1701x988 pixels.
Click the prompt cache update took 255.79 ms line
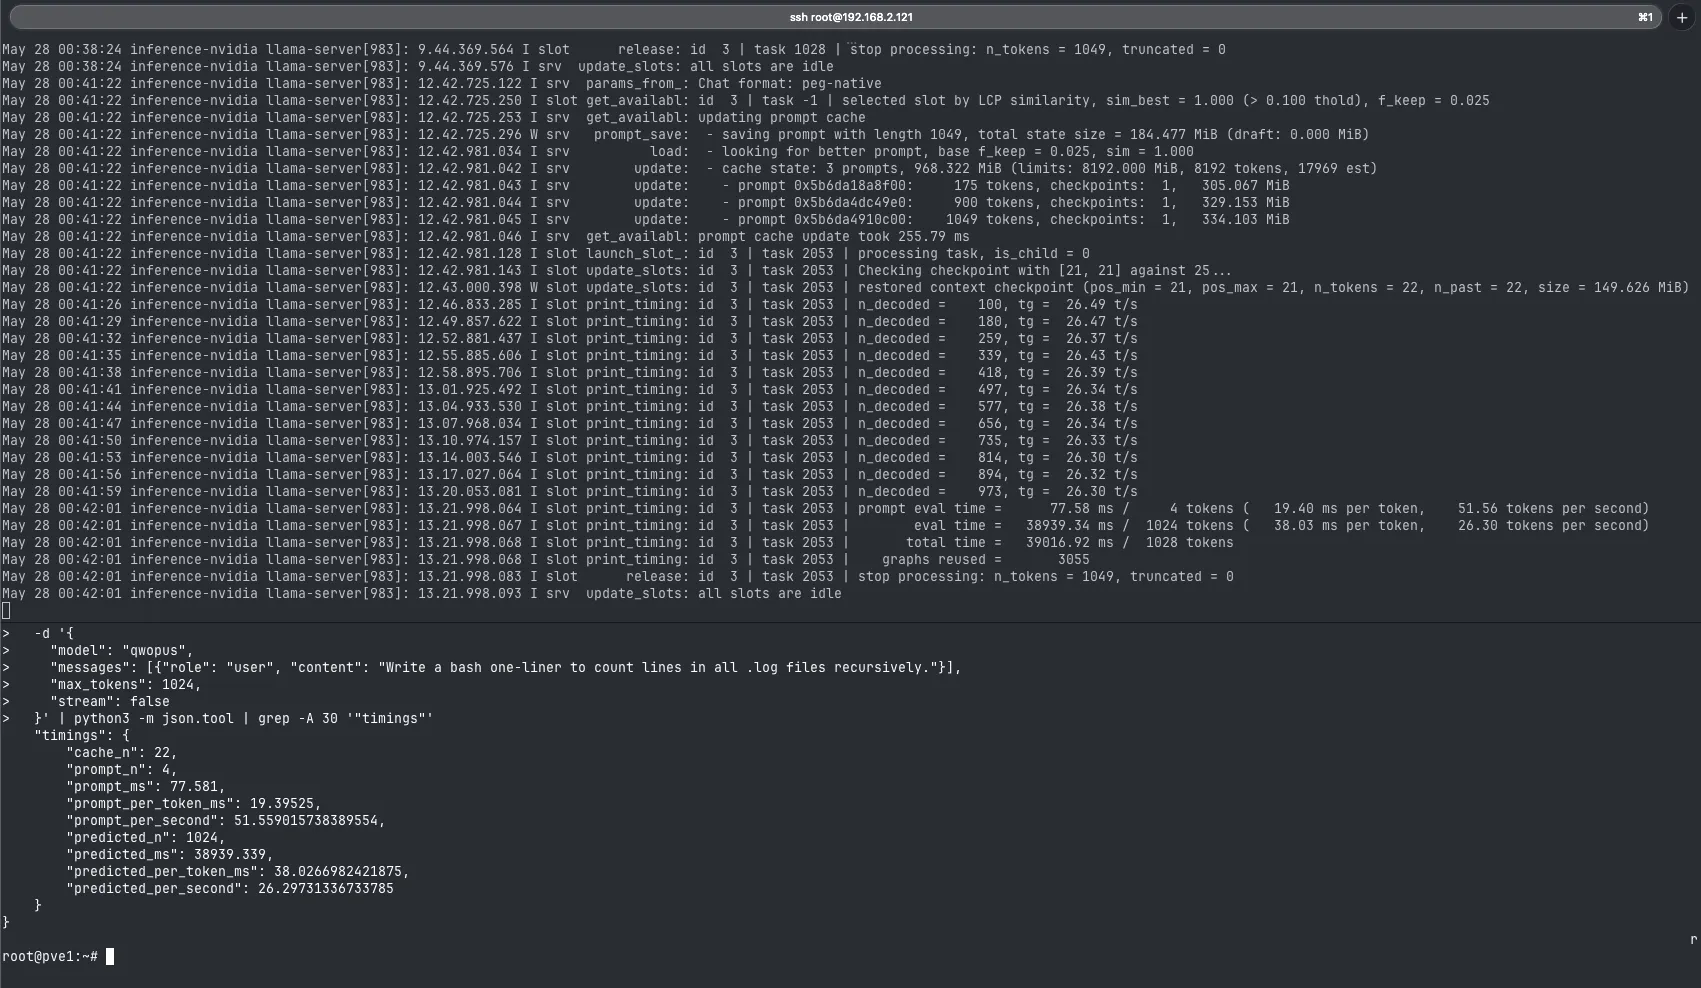486,236
